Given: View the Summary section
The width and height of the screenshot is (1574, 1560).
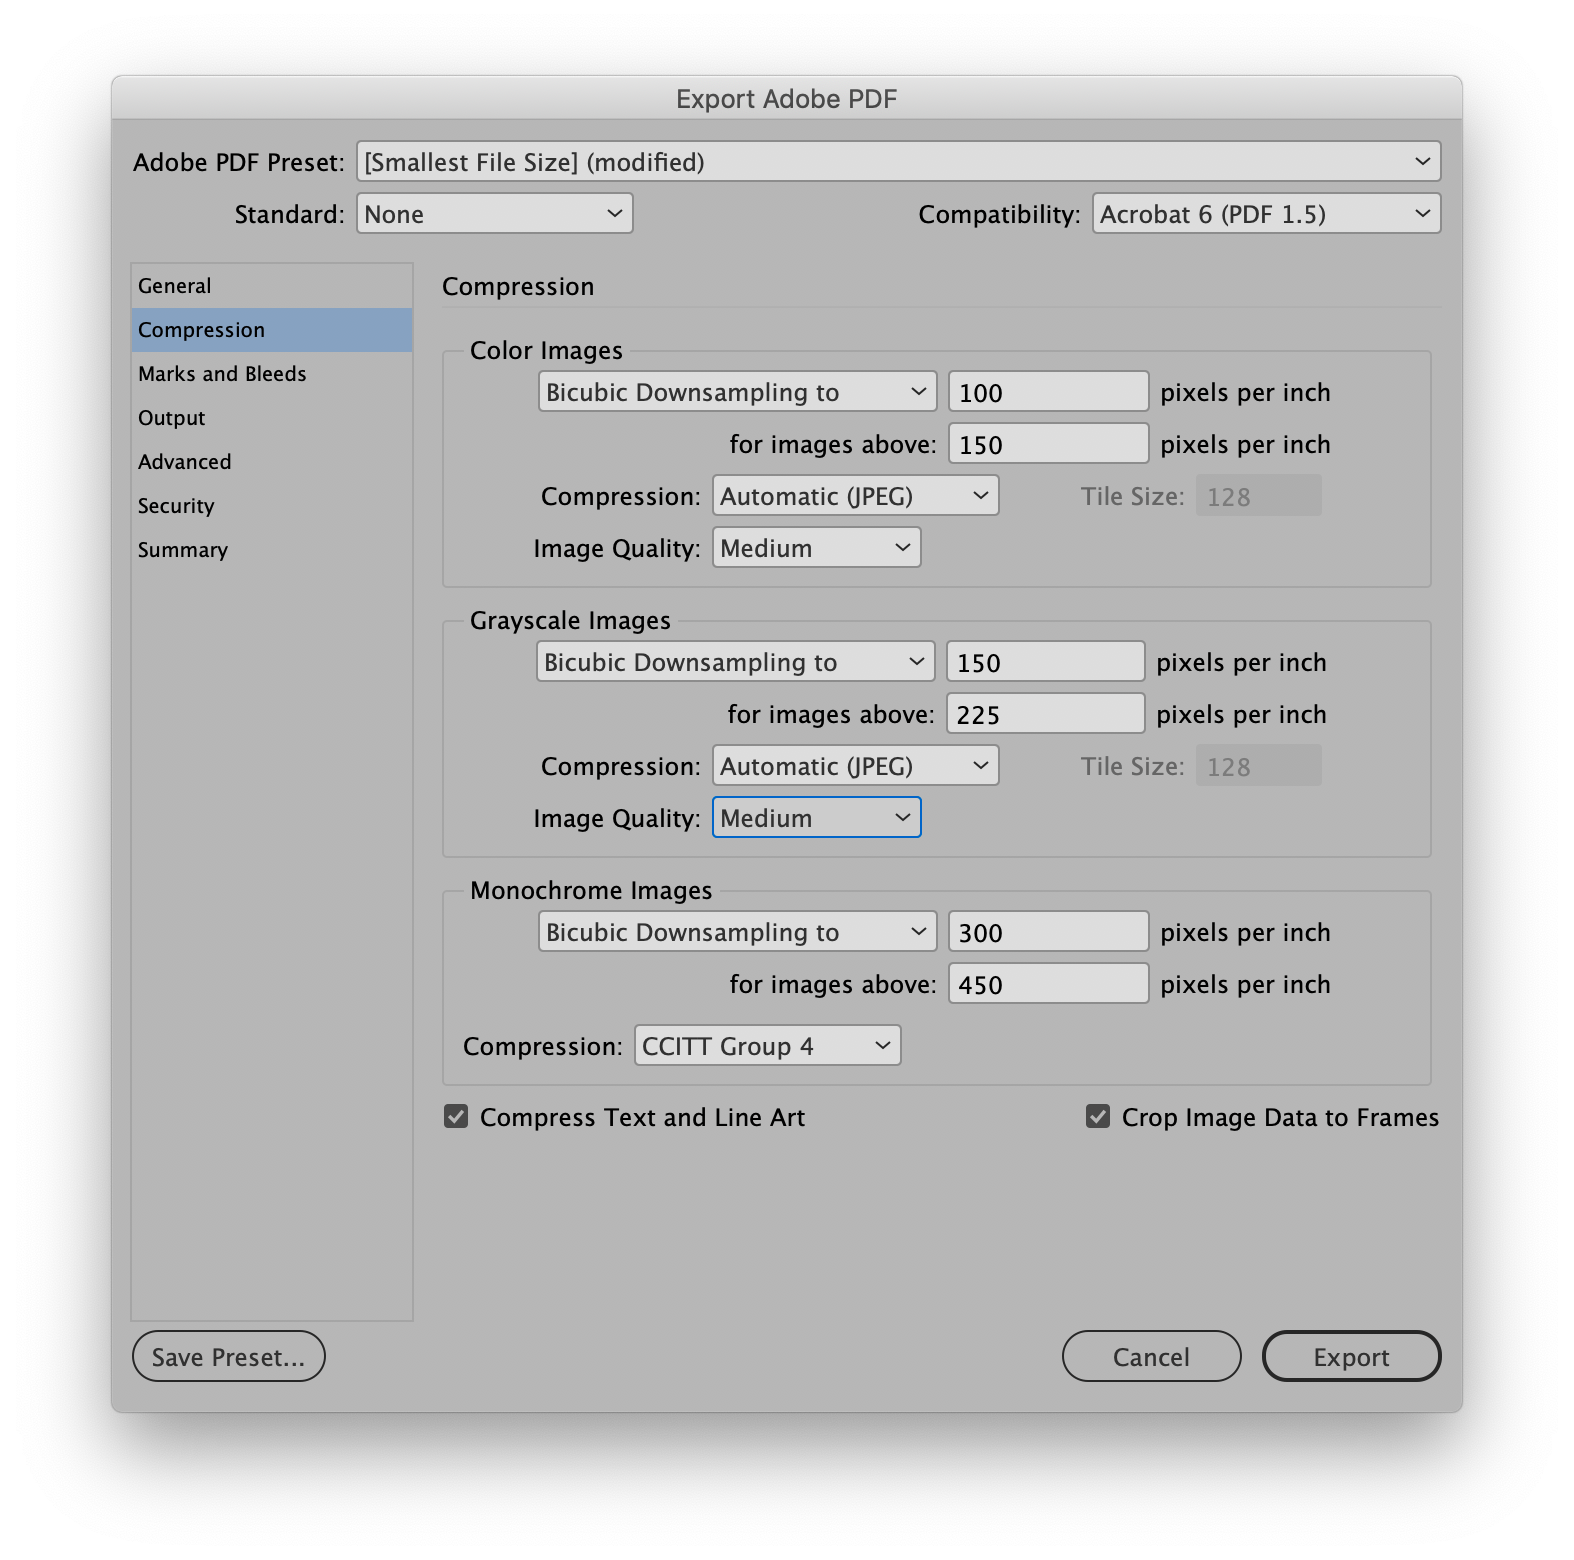Looking at the screenshot, I should coord(271,550).
